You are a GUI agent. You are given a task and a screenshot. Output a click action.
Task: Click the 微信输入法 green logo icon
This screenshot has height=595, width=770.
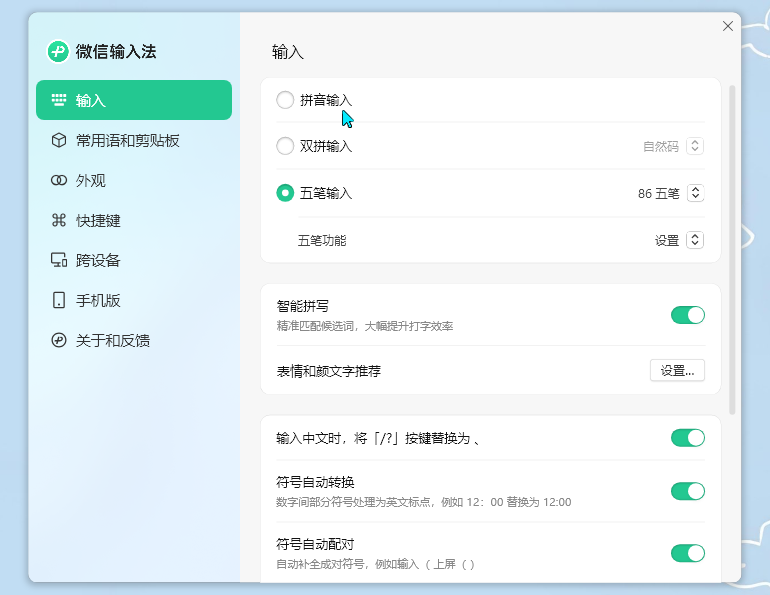(58, 52)
